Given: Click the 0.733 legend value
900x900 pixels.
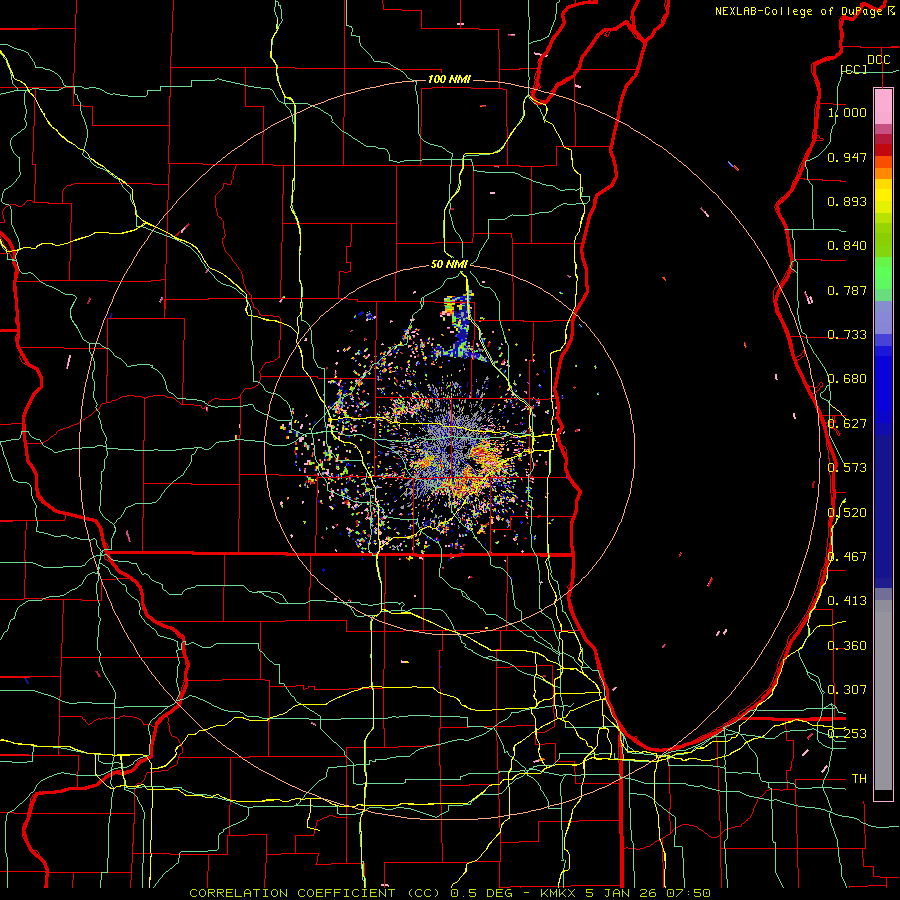Looking at the screenshot, I should point(847,335).
